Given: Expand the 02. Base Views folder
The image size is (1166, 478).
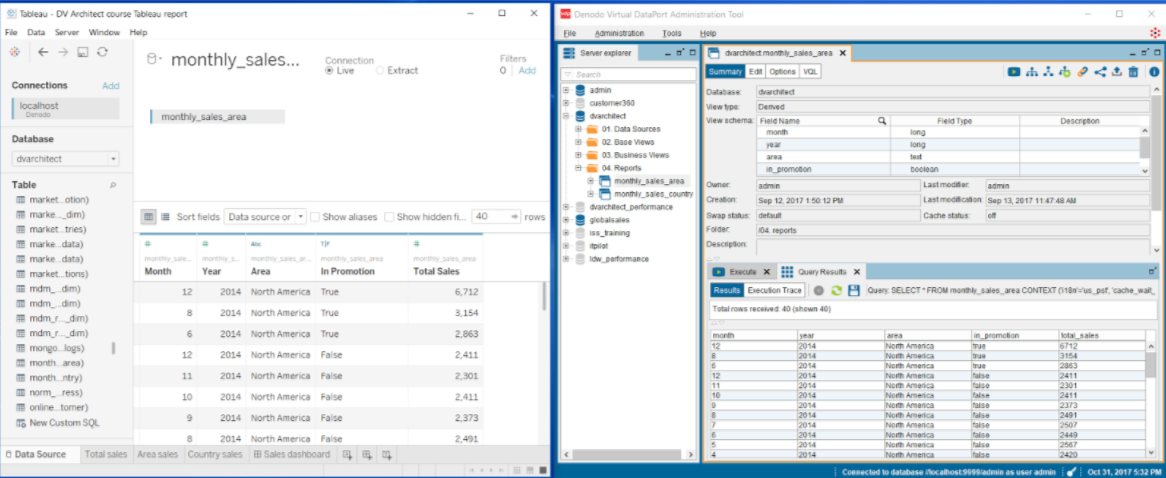Looking at the screenshot, I should (x=579, y=142).
